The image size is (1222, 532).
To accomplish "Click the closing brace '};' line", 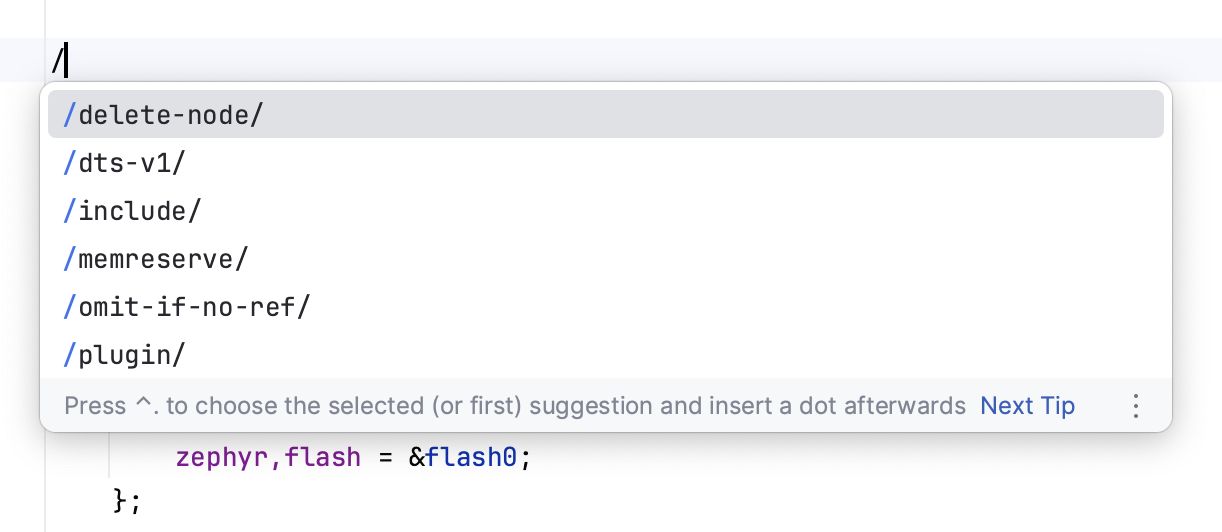I will (128, 500).
